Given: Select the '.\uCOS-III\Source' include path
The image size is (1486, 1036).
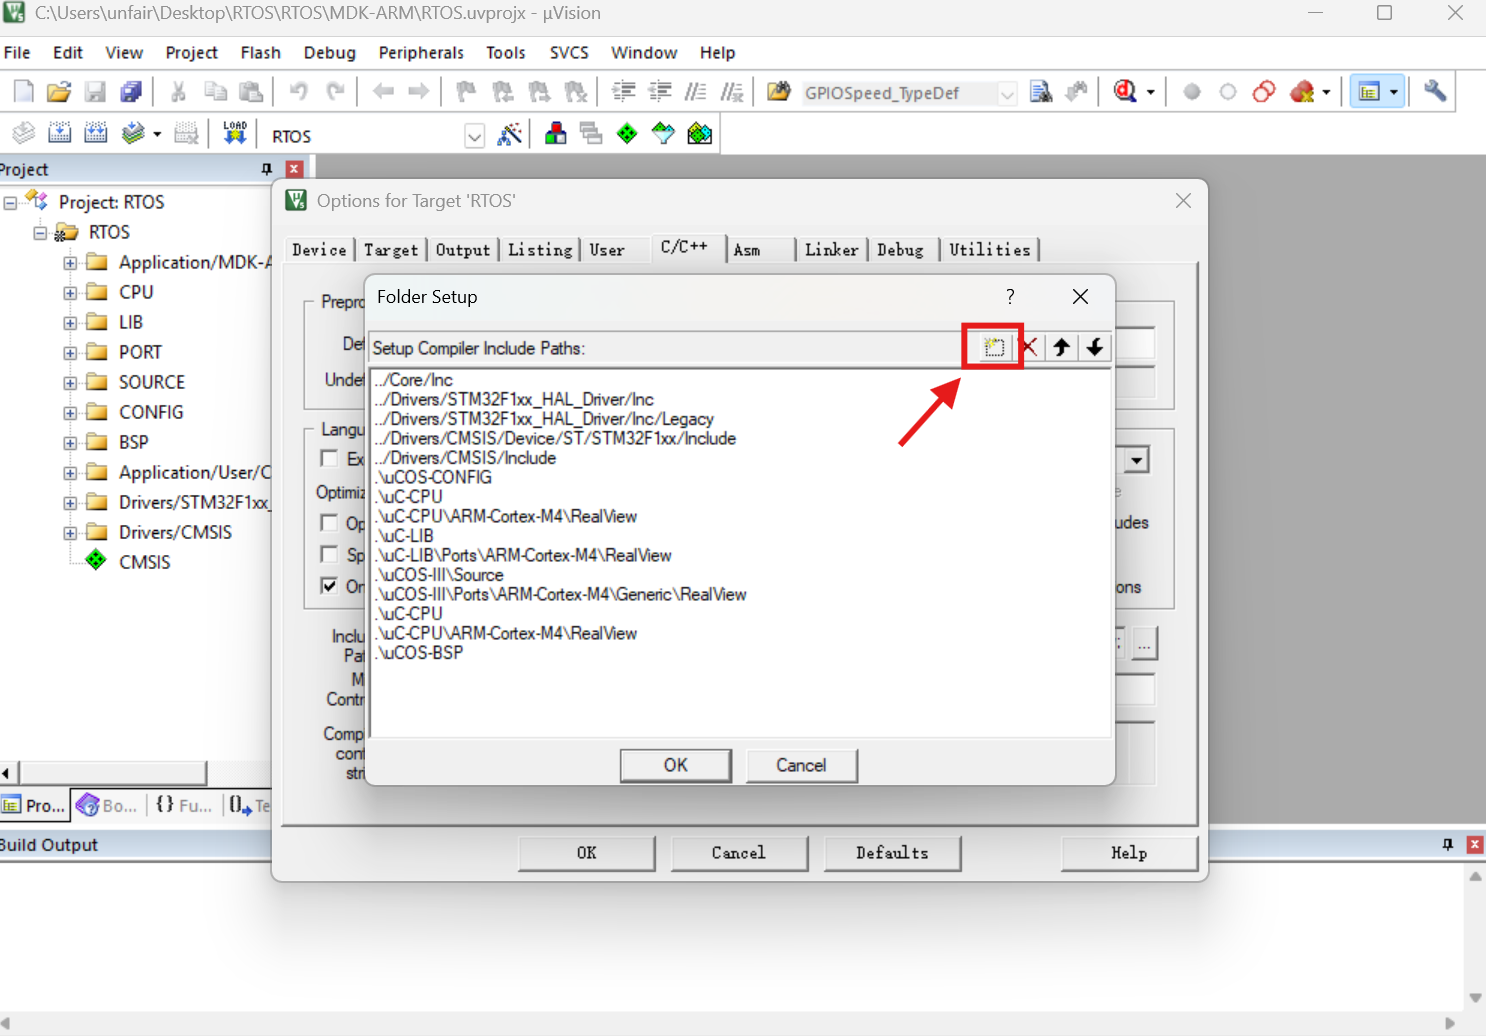Looking at the screenshot, I should tap(440, 575).
